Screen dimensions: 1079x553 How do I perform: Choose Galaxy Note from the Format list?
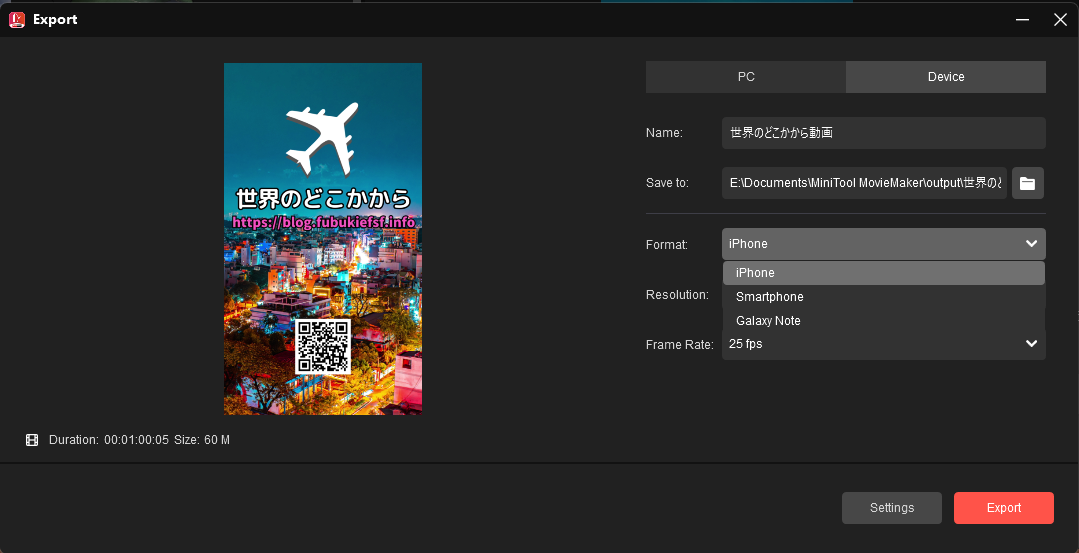884,321
